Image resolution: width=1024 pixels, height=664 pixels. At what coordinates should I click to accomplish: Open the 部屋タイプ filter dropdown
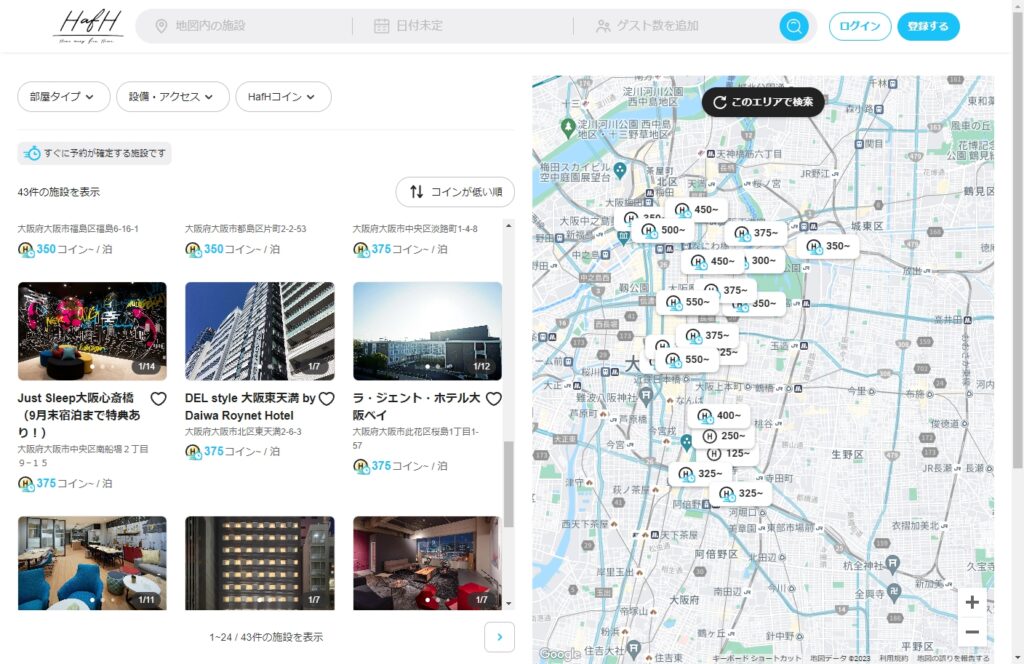pos(63,97)
